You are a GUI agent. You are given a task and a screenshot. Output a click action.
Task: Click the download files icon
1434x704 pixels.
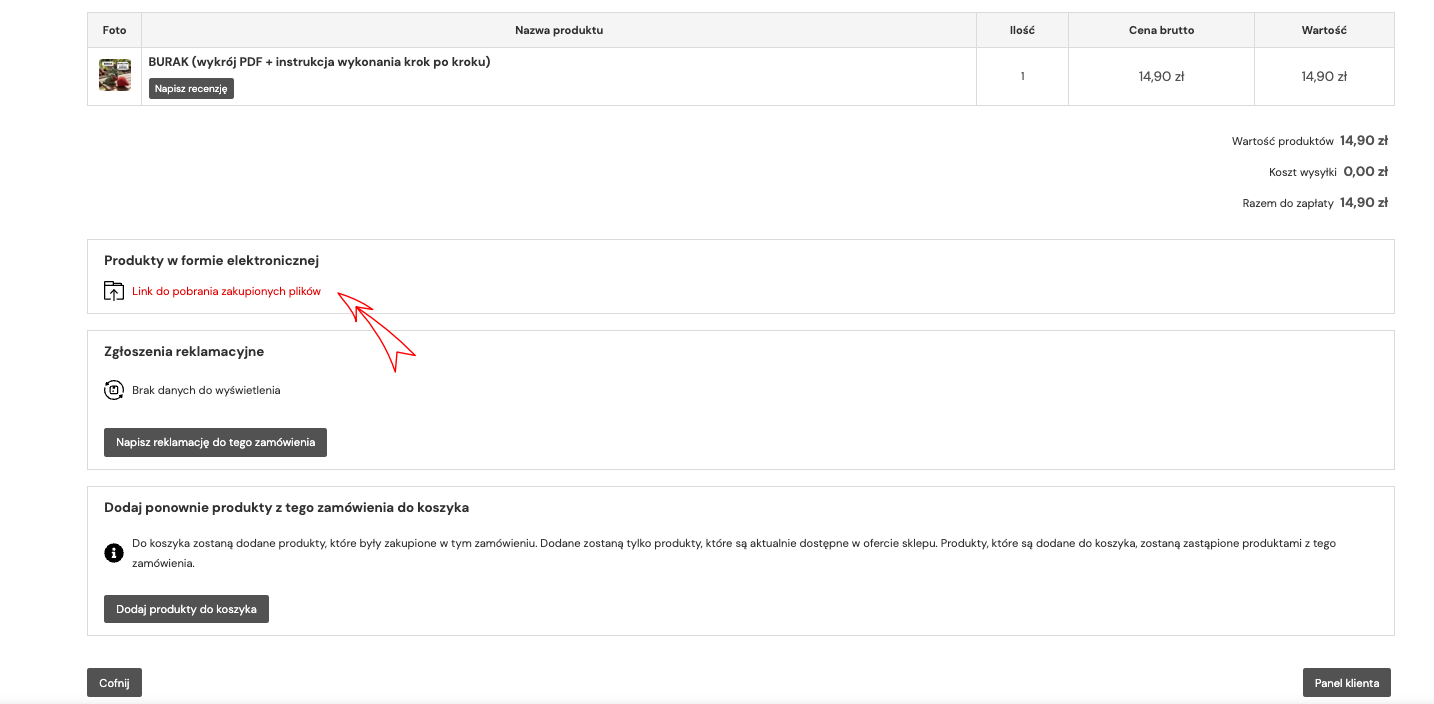click(114, 292)
